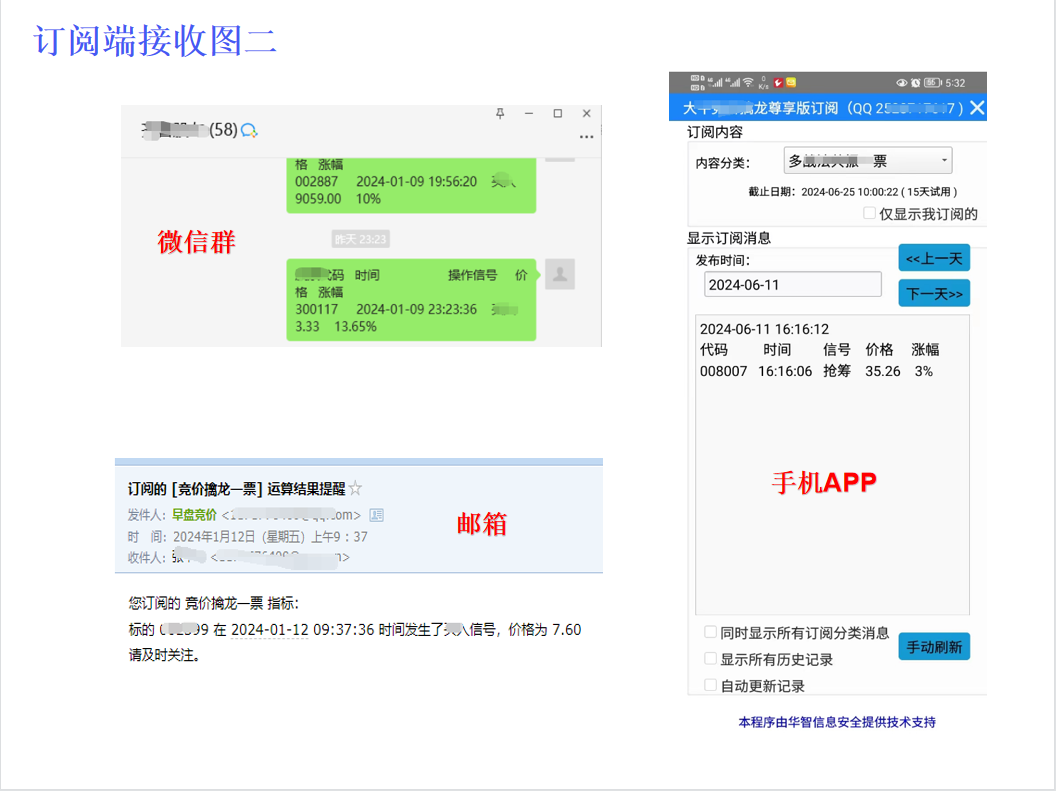This screenshot has width=1056, height=791.
Task: Tap the red notification icon in status bar
Action: point(776,82)
